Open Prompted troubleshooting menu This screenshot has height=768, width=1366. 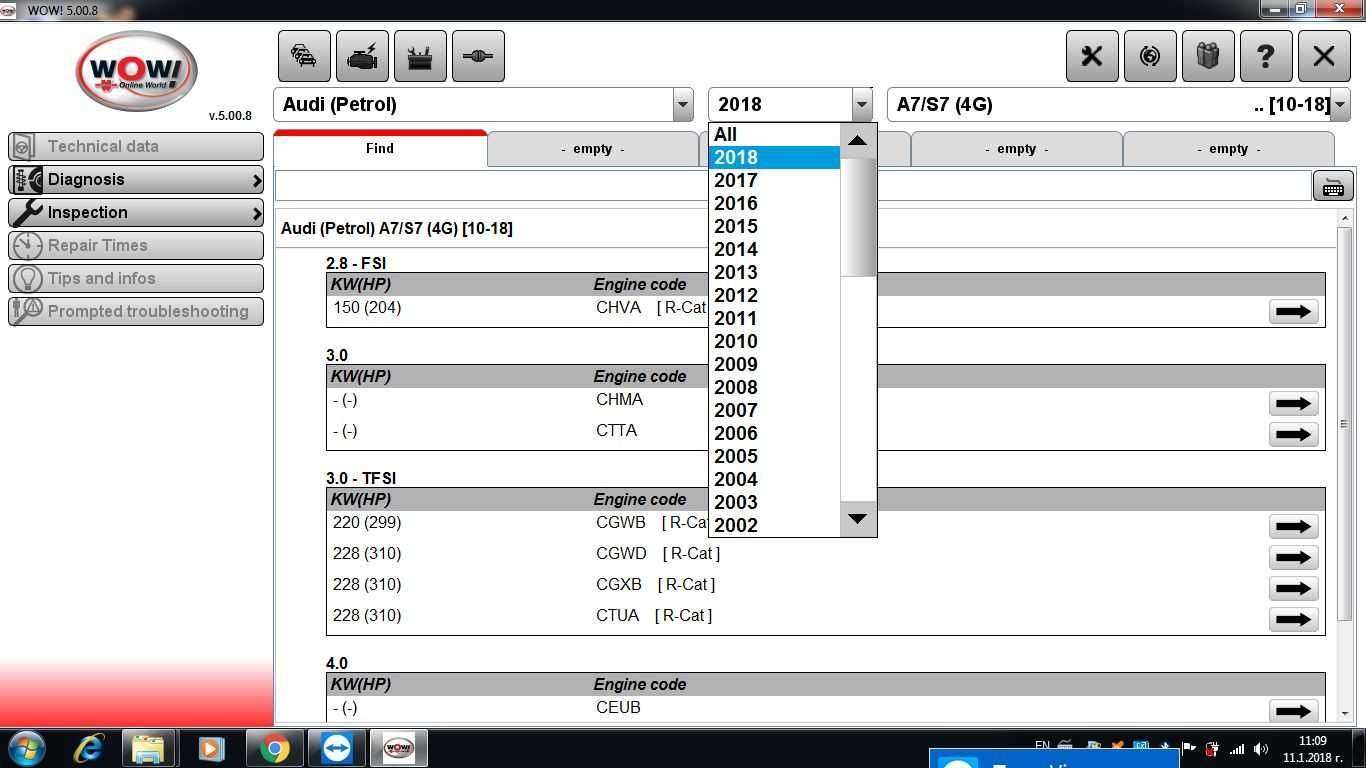click(136, 311)
